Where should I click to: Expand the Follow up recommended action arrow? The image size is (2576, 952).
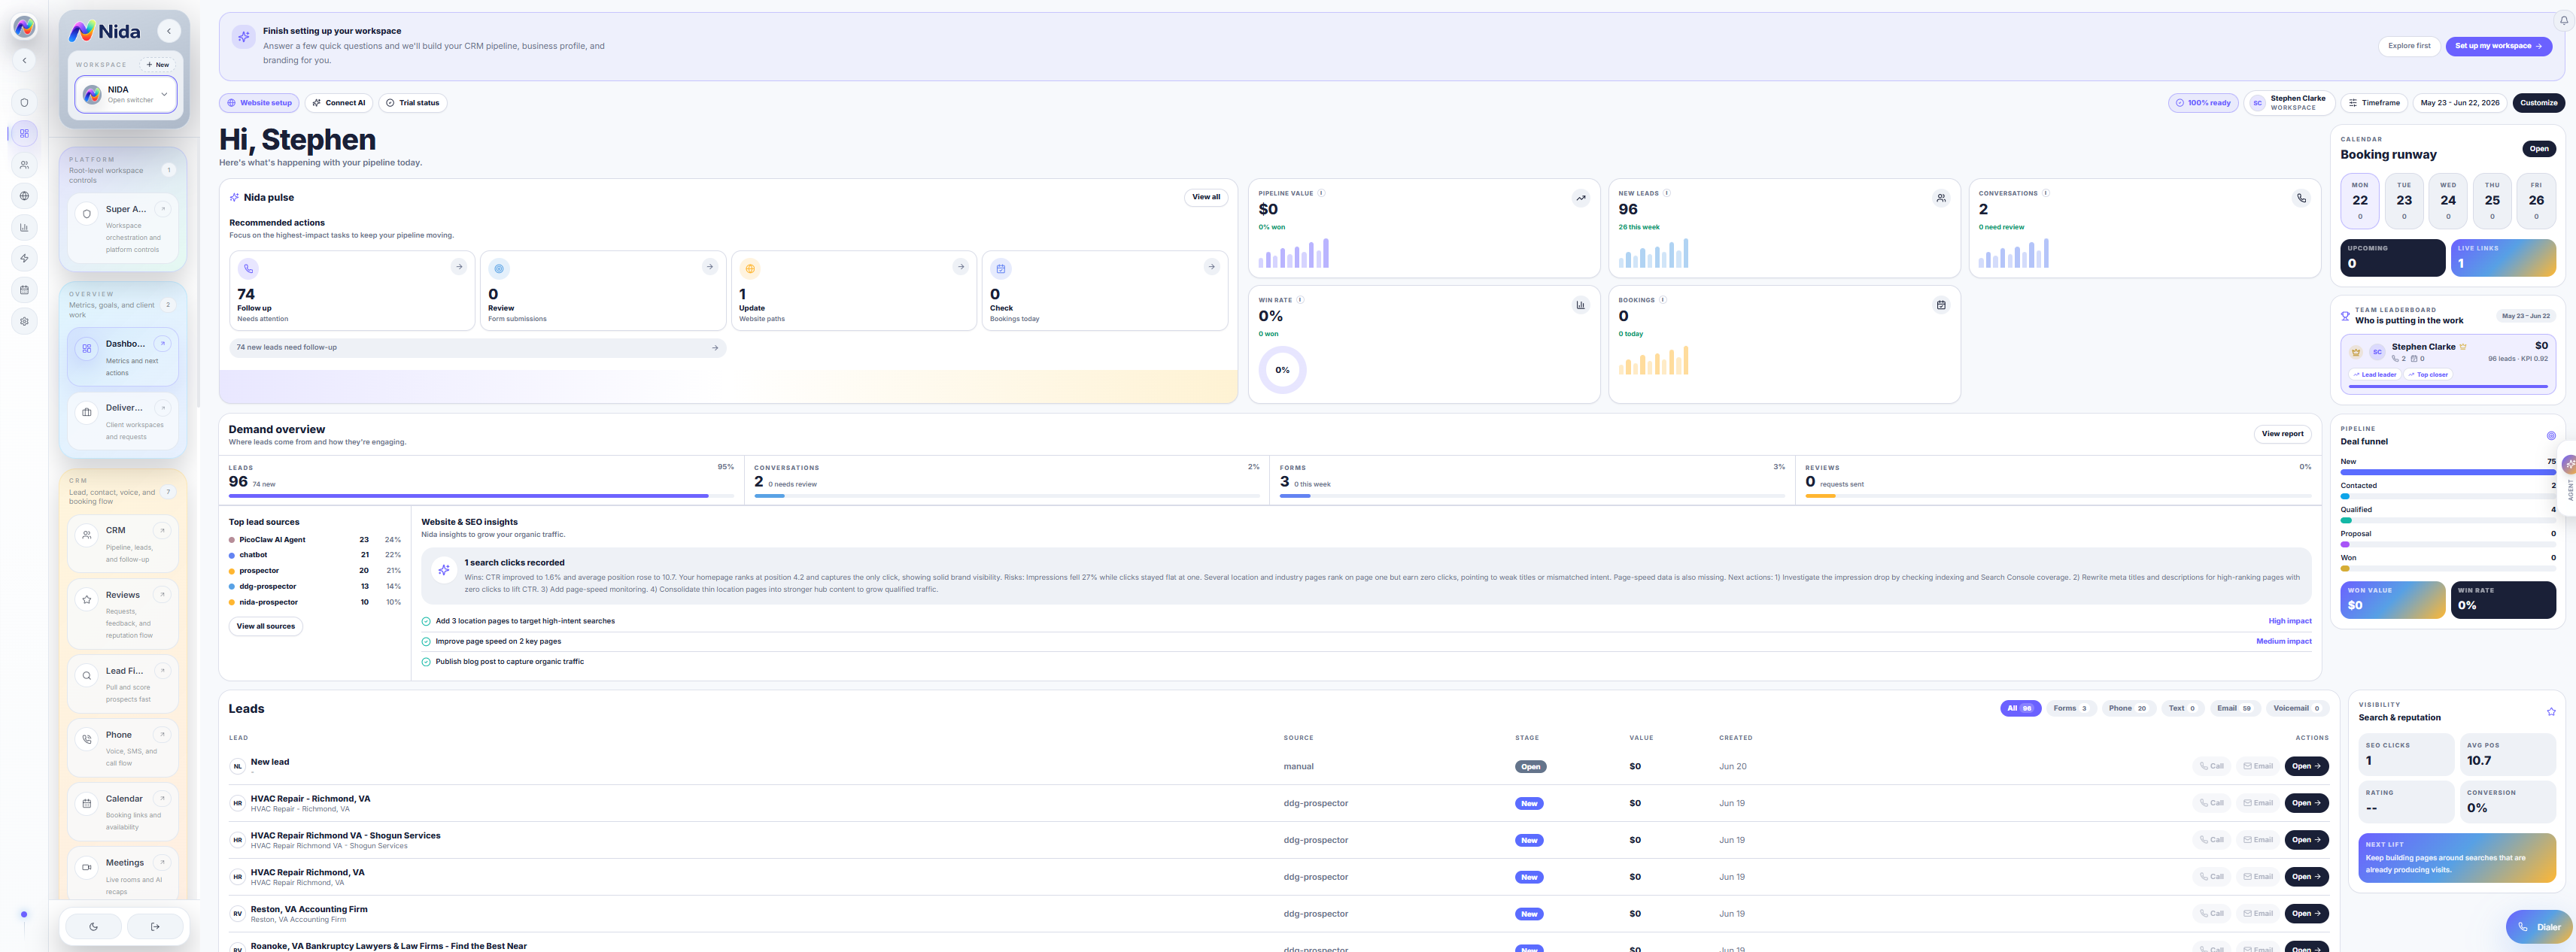459,267
